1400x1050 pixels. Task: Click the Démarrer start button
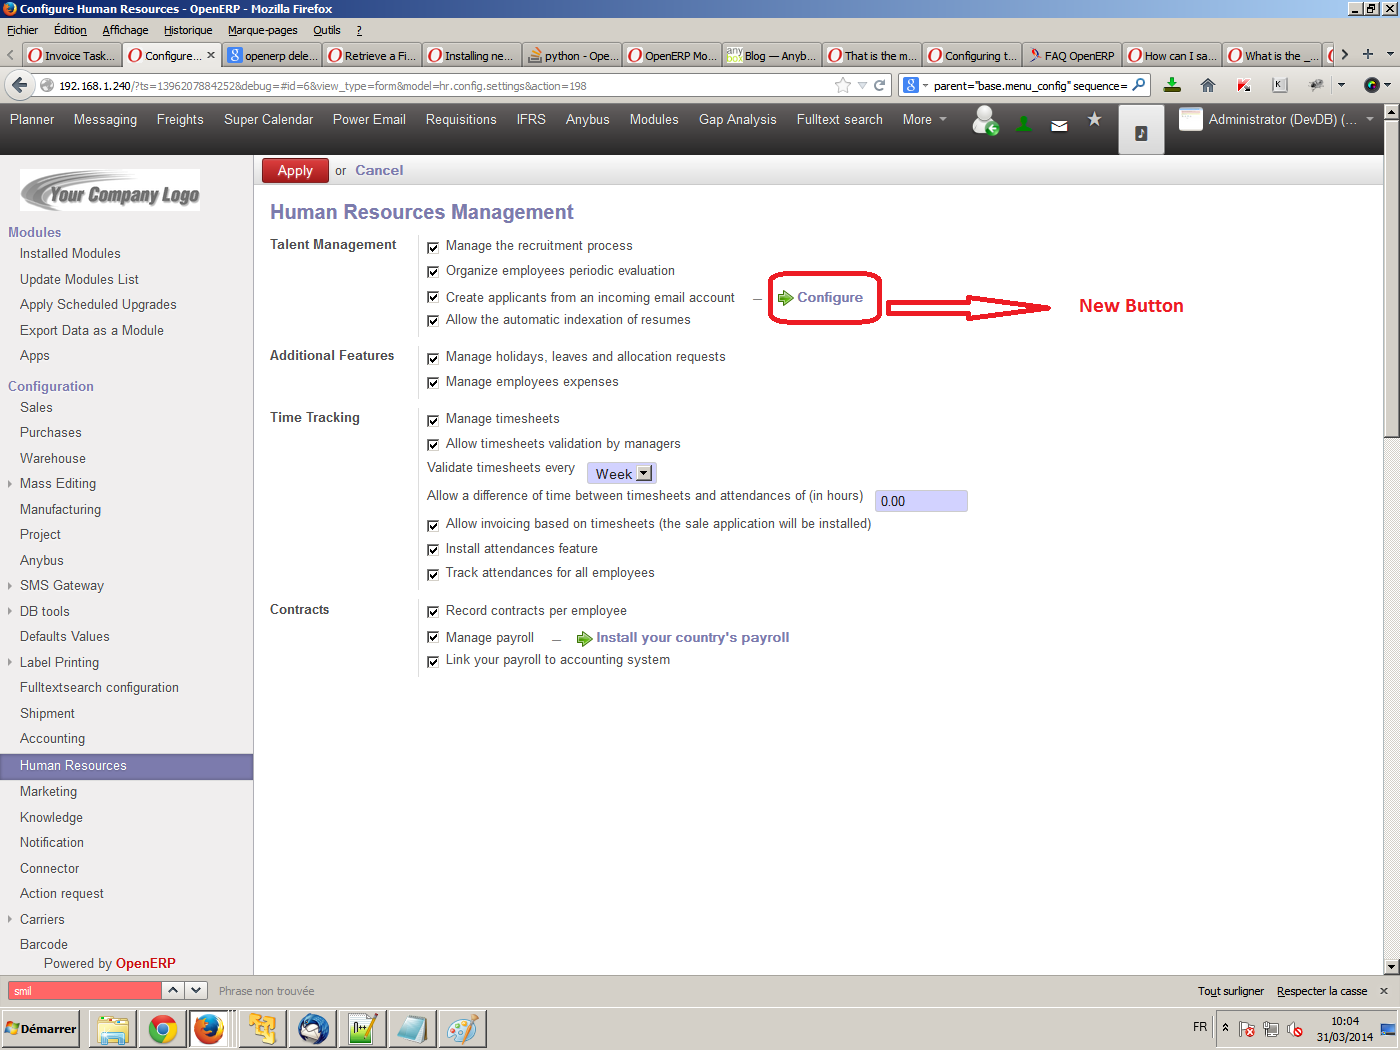point(41,1028)
